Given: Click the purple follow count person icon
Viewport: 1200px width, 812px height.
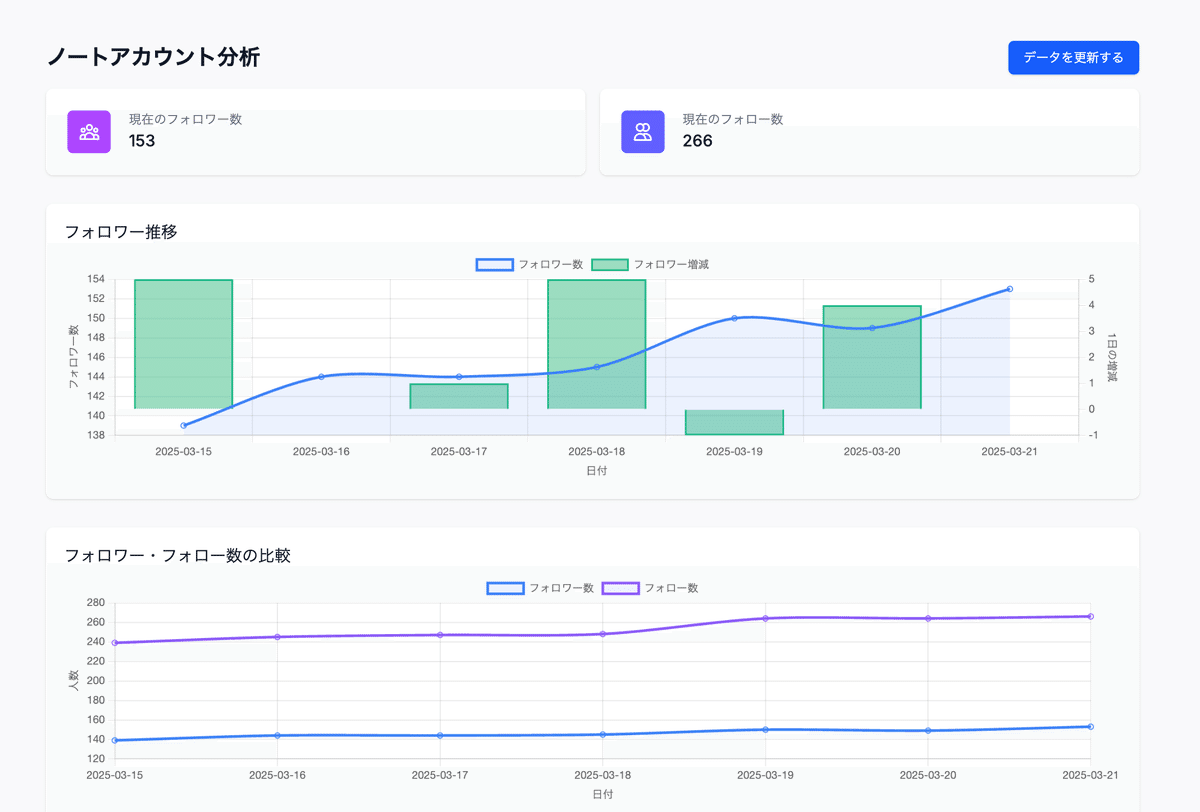Looking at the screenshot, I should coord(642,131).
